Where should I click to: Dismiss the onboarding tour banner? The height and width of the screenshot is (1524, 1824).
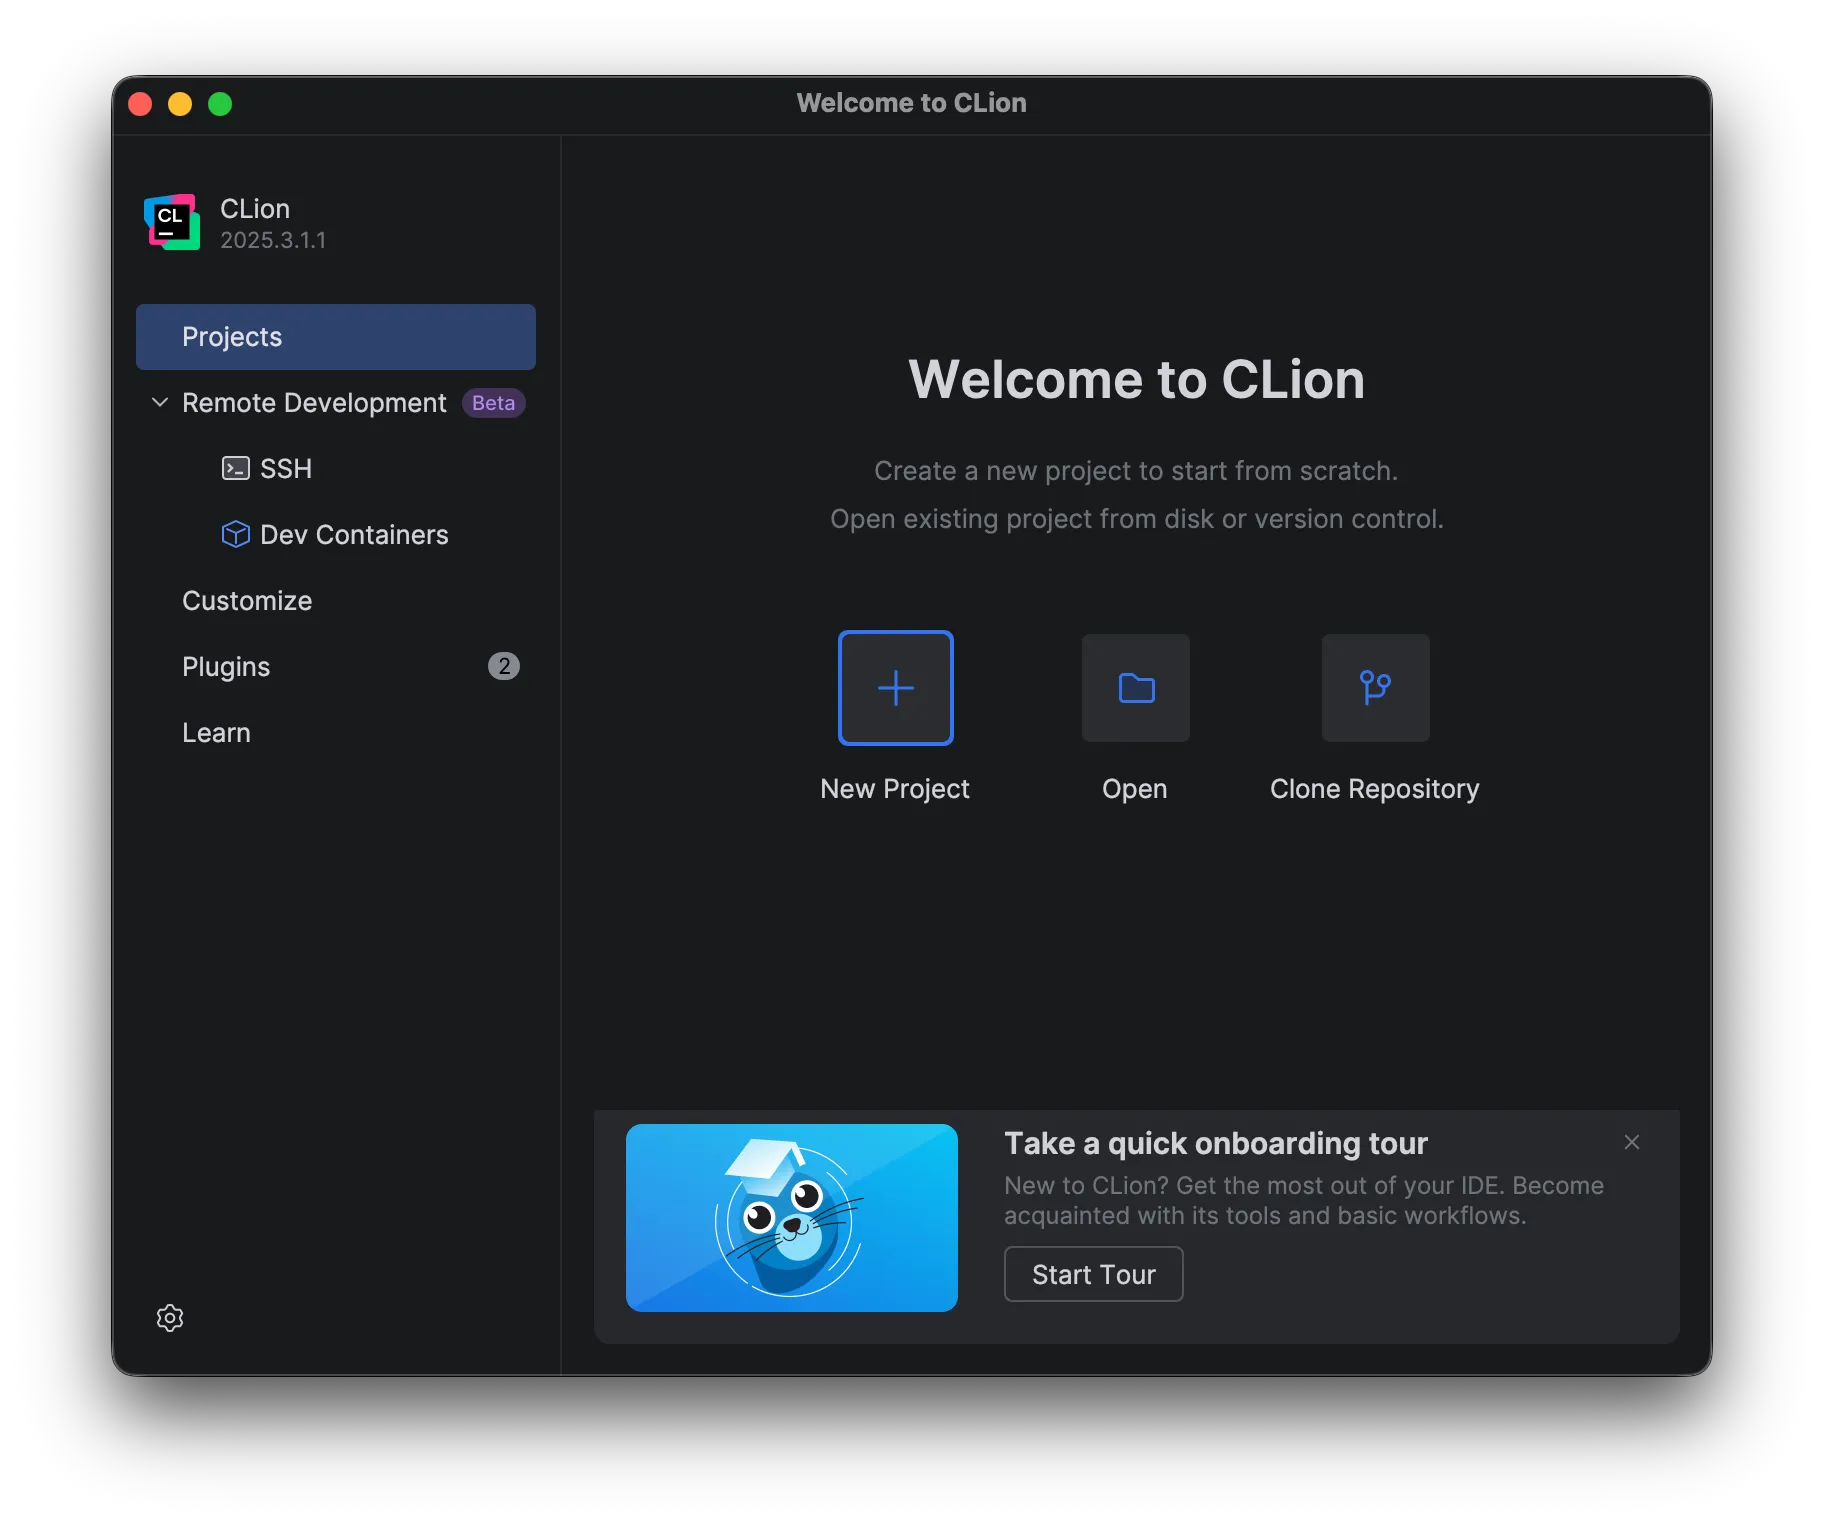[x=1631, y=1141]
